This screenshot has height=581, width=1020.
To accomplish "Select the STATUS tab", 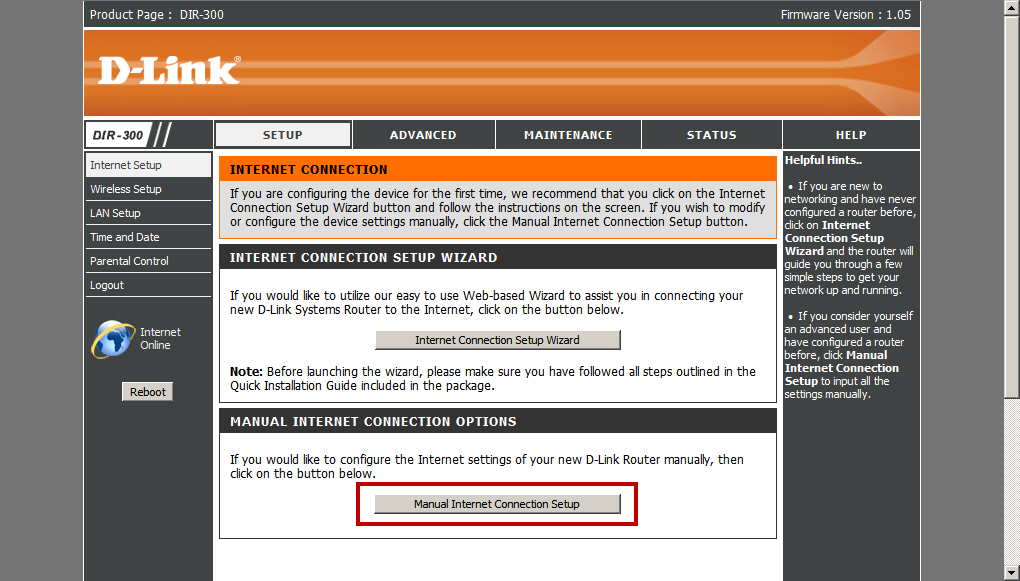I will point(711,135).
